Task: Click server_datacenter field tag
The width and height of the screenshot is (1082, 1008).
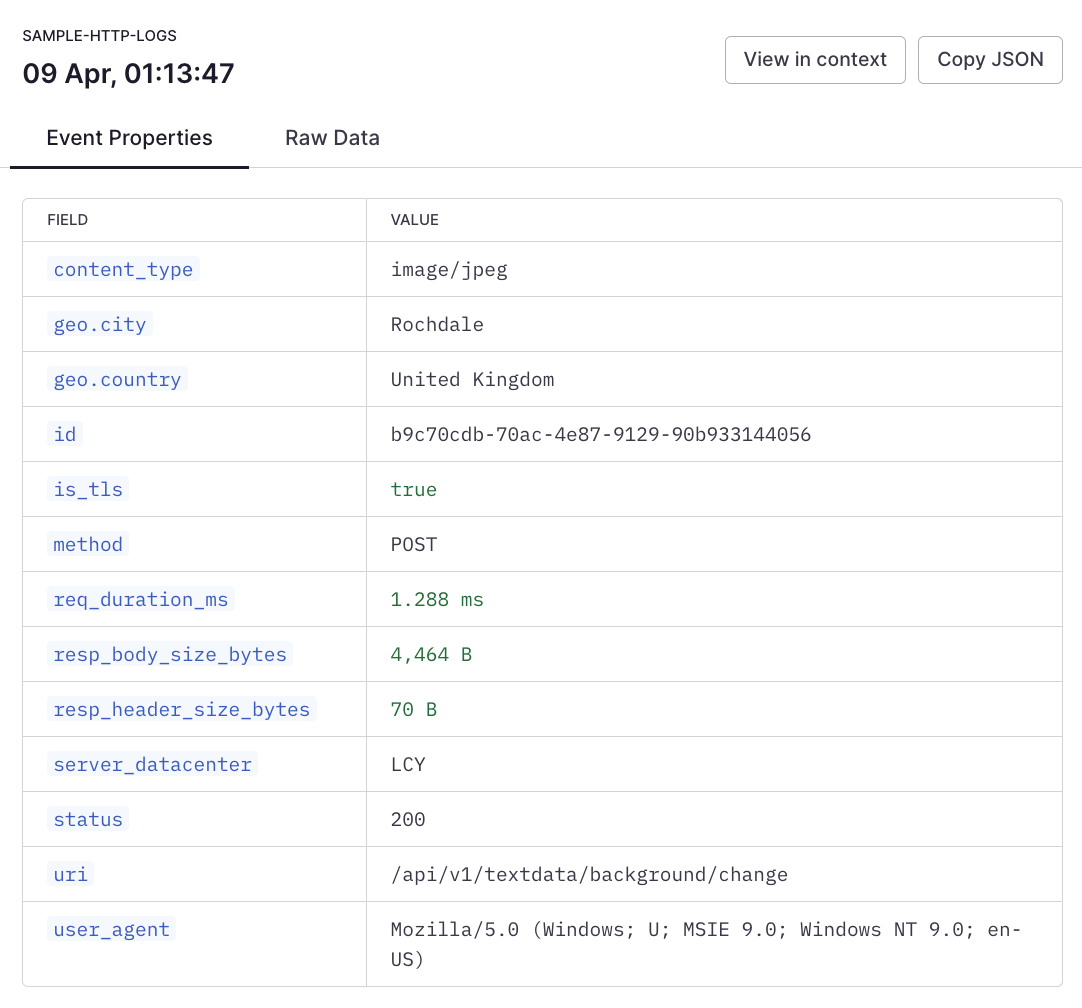Action: (x=153, y=764)
